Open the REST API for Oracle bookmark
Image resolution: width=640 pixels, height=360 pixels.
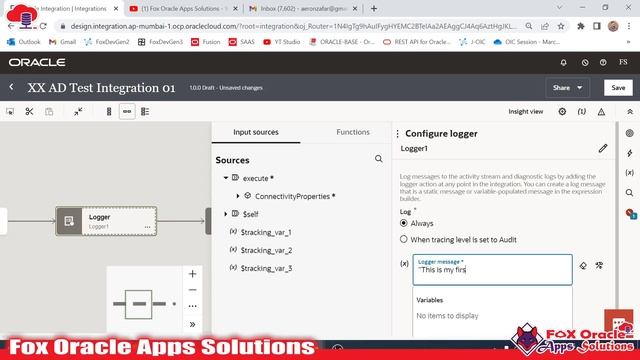[x=417, y=42]
